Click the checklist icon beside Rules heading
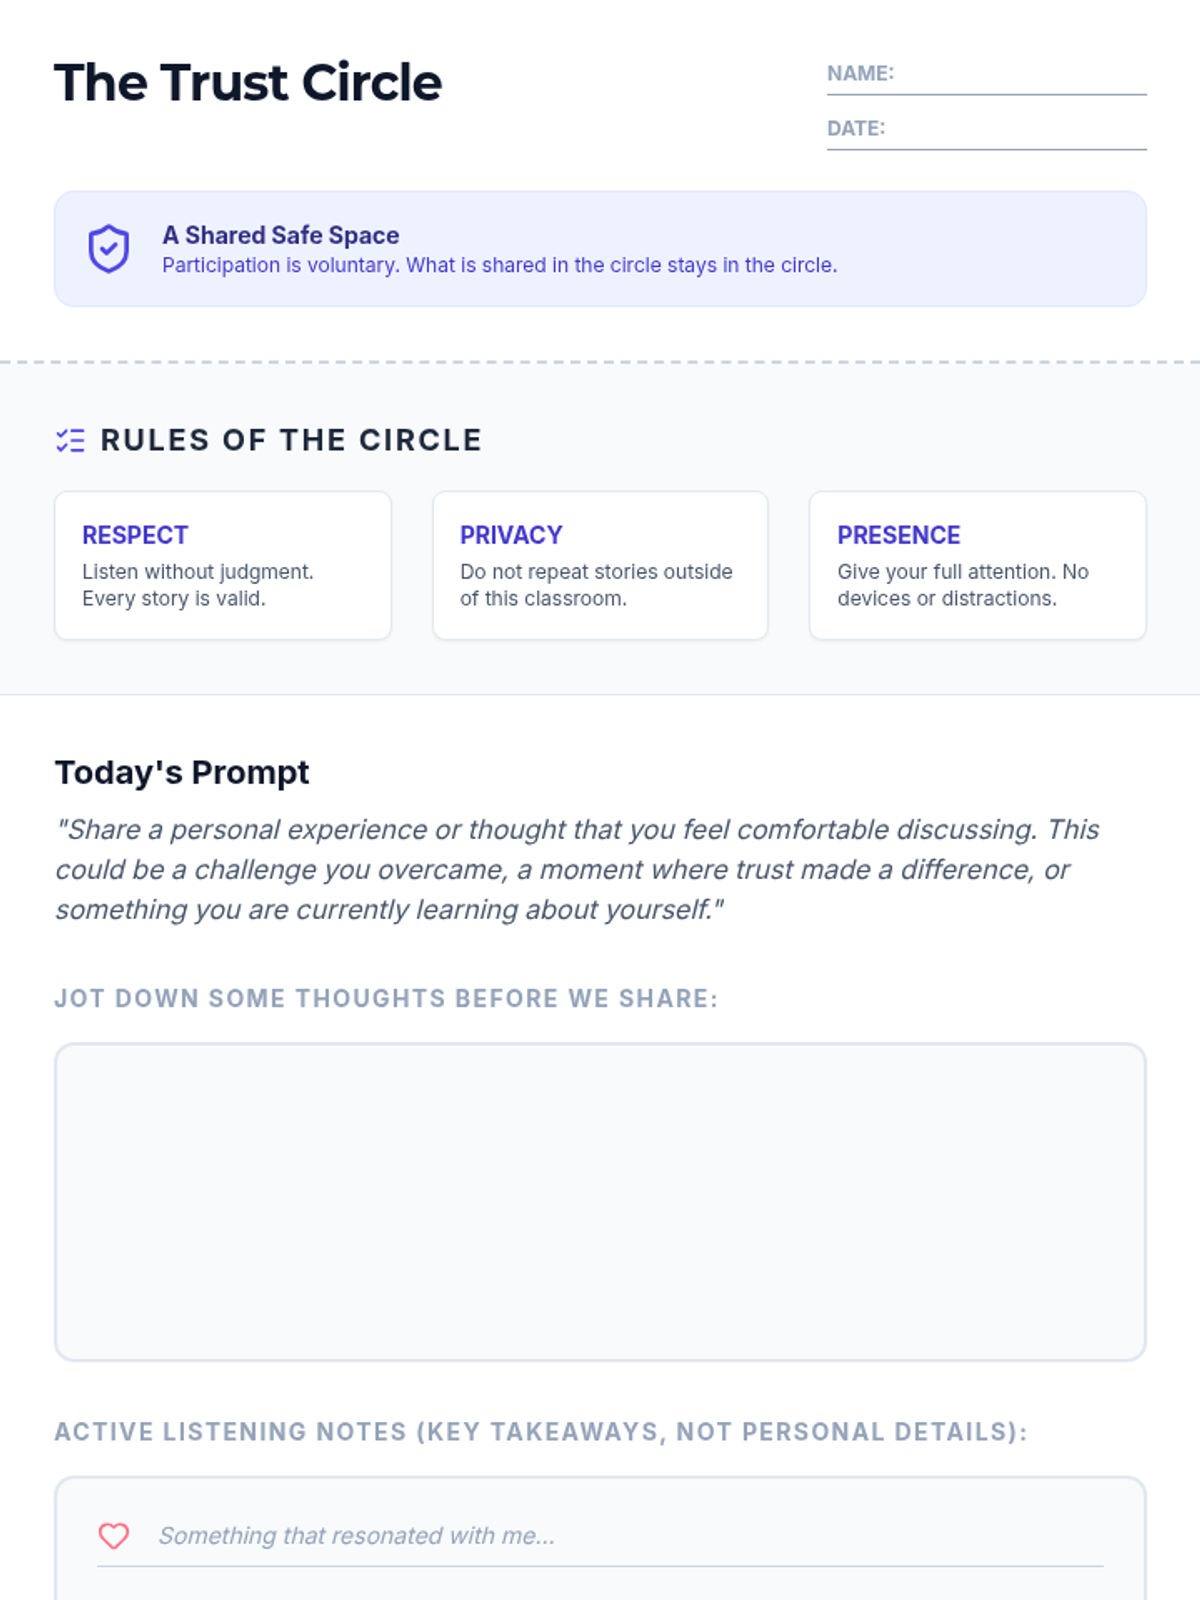Screen dimensions: 1200x1600 [70, 440]
